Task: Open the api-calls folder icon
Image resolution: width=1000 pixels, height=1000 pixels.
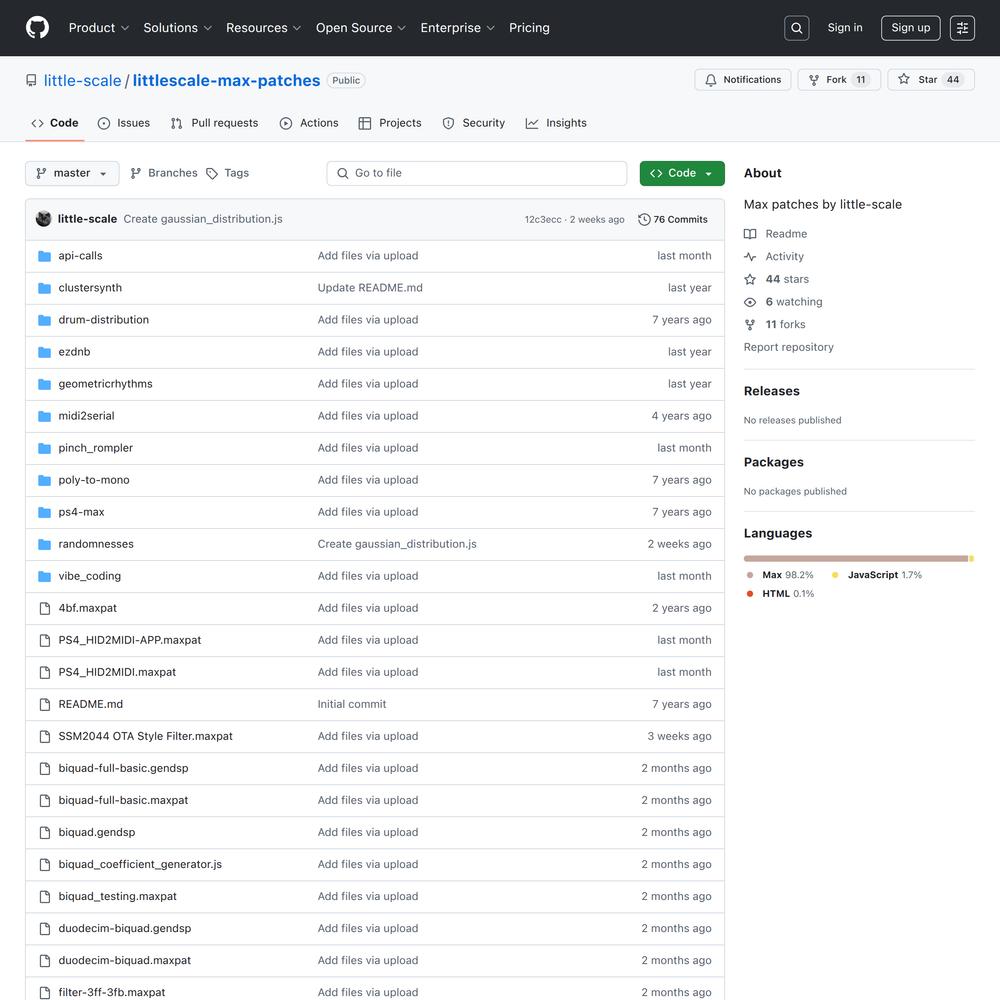Action: pyautogui.click(x=45, y=256)
